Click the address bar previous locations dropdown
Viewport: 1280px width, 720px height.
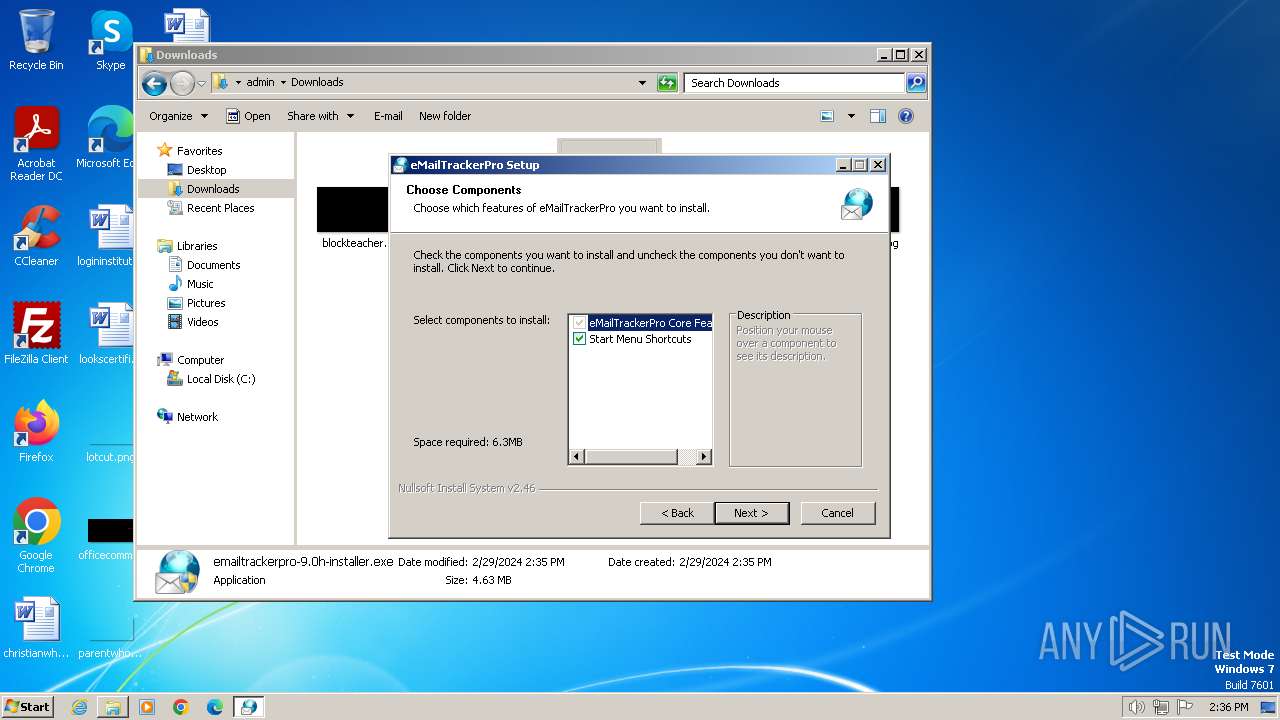click(642, 83)
